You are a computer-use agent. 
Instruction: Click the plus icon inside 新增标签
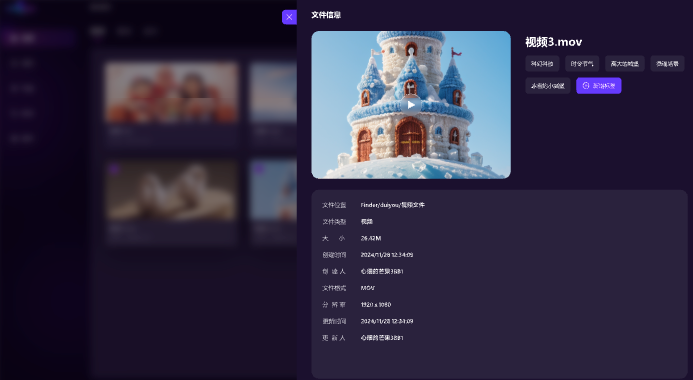pyautogui.click(x=586, y=86)
